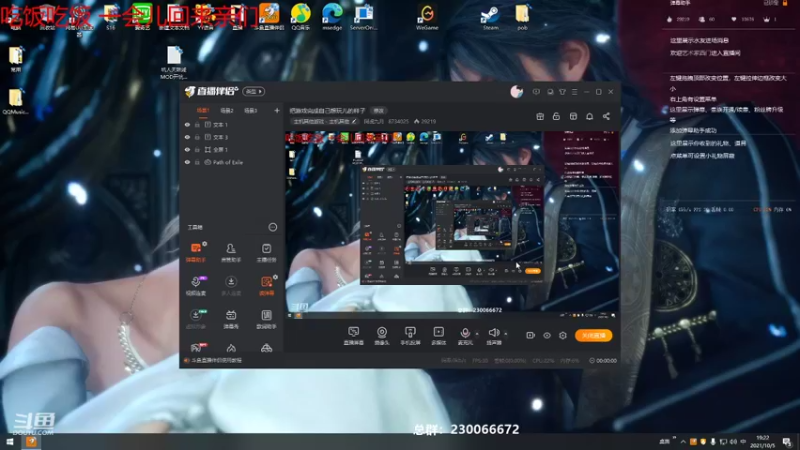This screenshot has height=450, width=800.
Task: Open QQ音乐 desktop shortcut
Action: click(x=301, y=17)
